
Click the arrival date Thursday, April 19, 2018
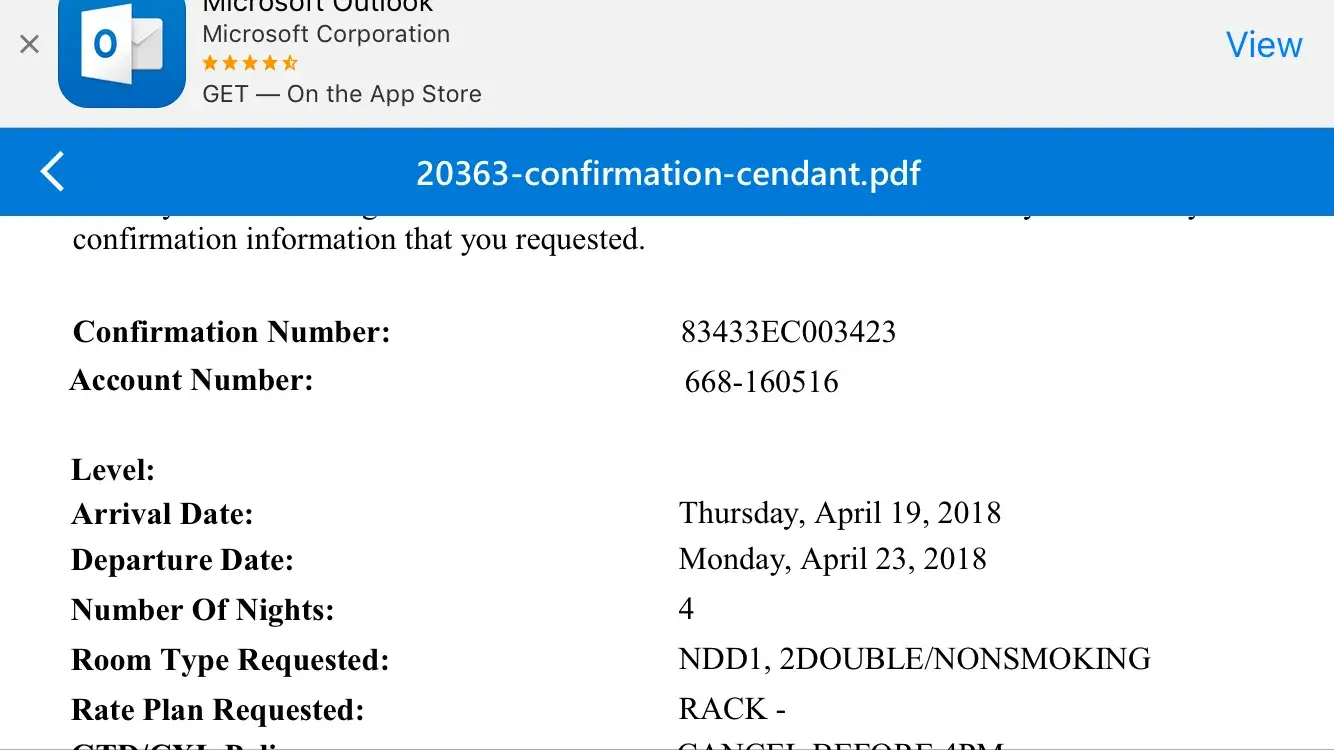pyautogui.click(x=839, y=514)
